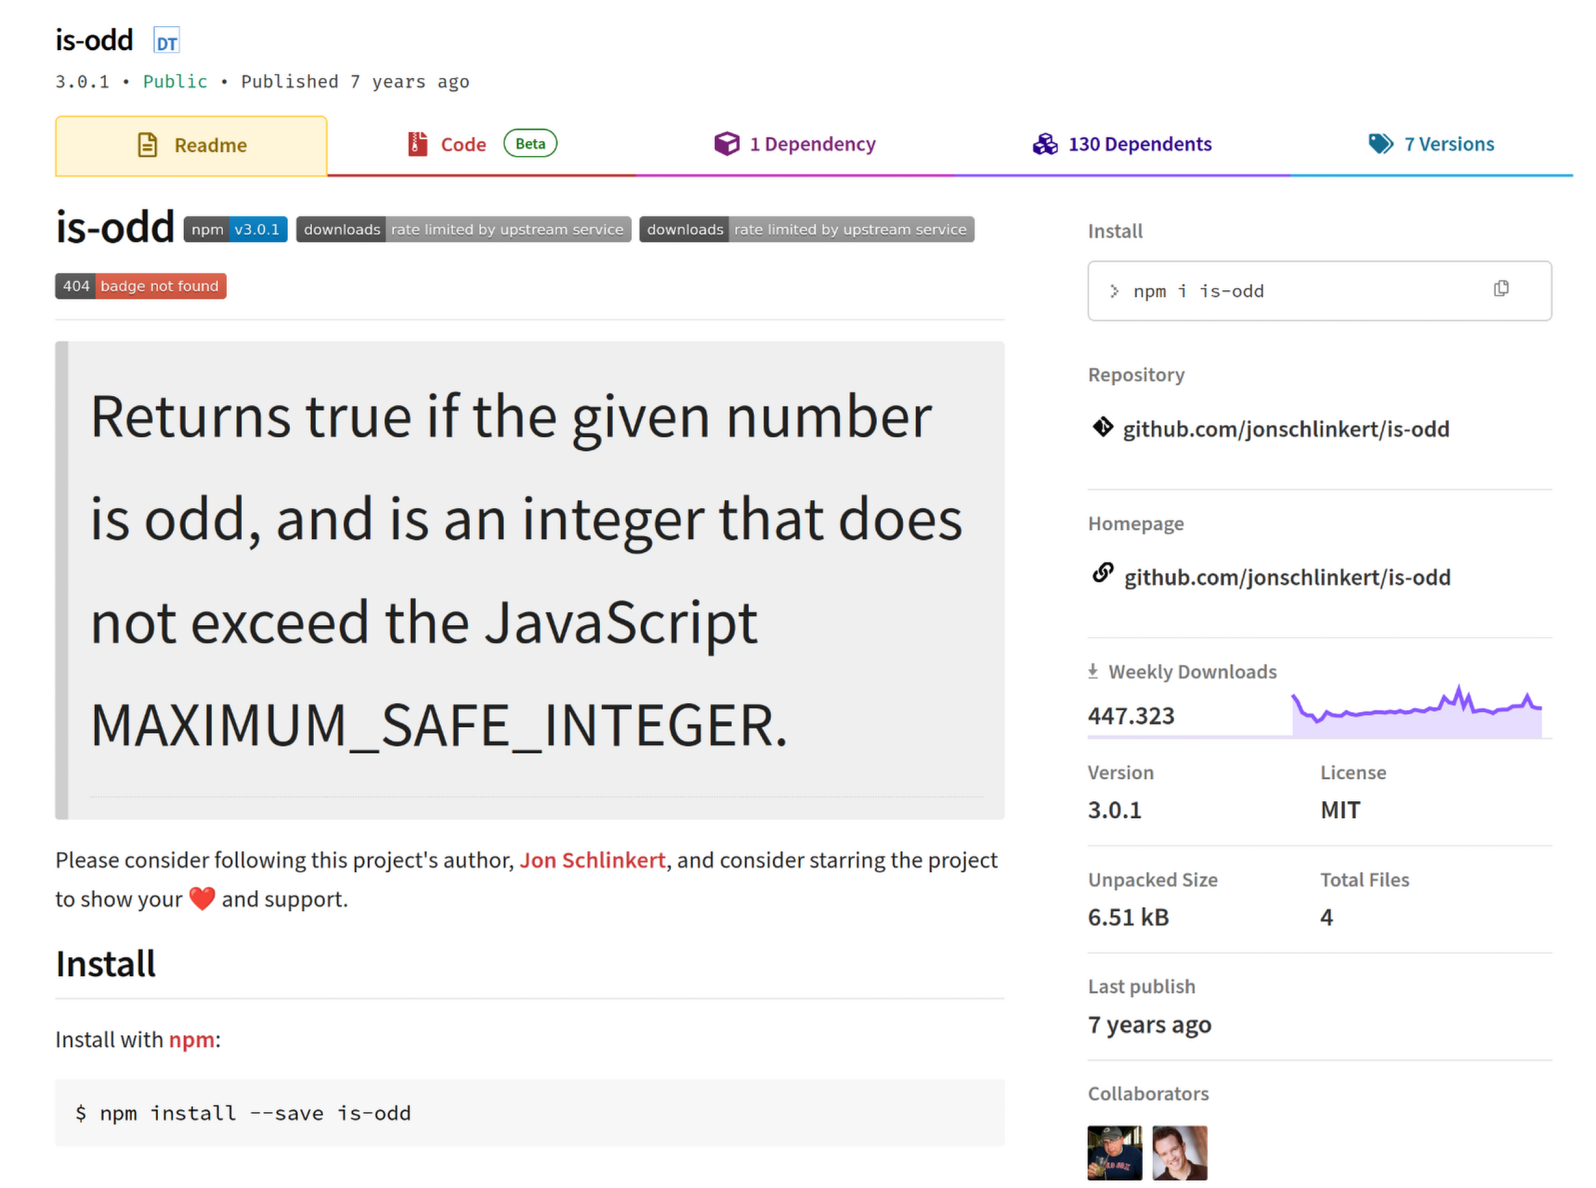
Task: Open the Readme tab
Action: coord(191,146)
